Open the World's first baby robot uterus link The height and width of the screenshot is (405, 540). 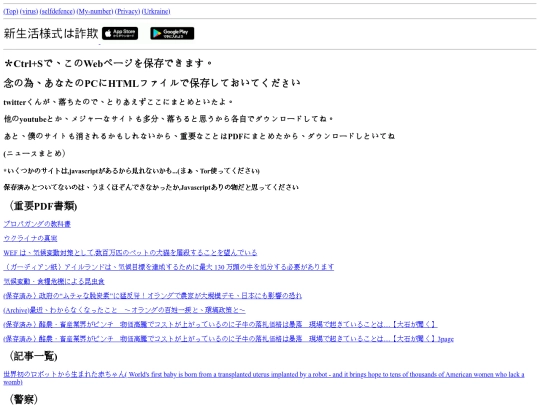(x=264, y=378)
